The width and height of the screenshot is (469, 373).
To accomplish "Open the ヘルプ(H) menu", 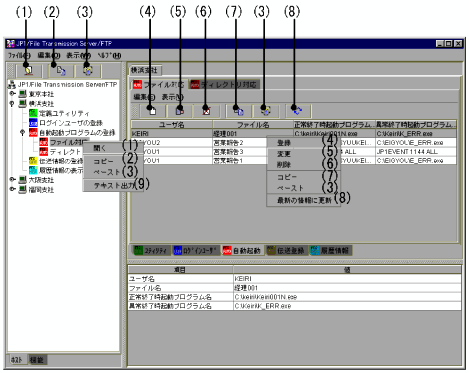I will [x=109, y=55].
